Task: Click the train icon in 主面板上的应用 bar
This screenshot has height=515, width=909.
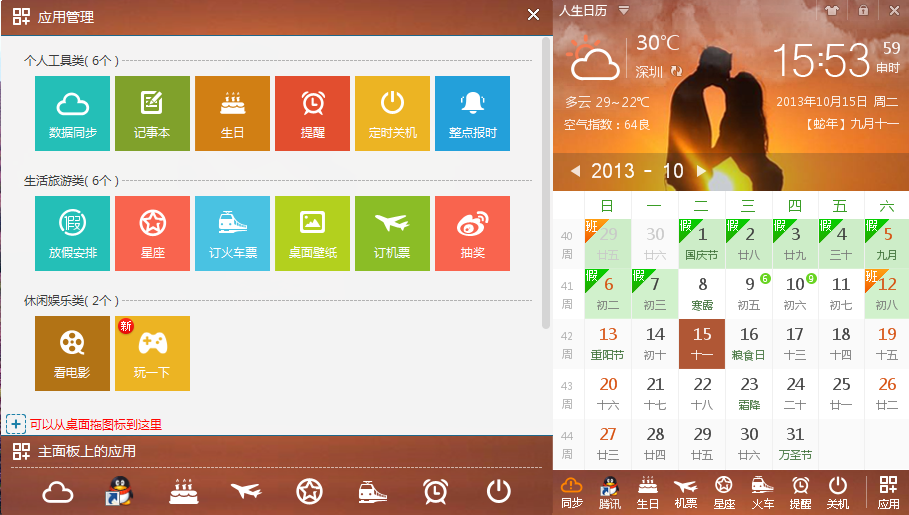Action: click(x=373, y=492)
